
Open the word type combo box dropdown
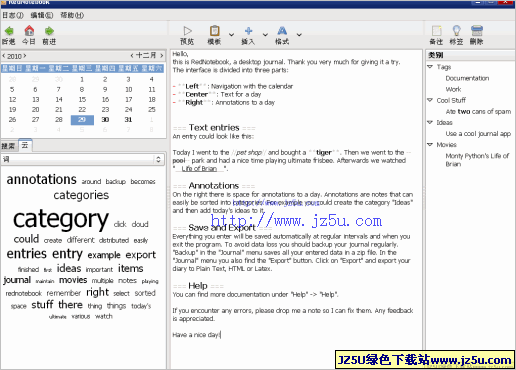click(158, 160)
